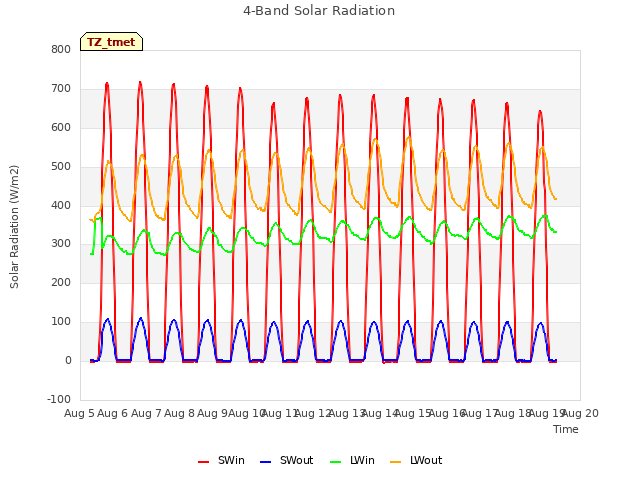Click the TZ_tmet annotation label
Image resolution: width=640 pixels, height=480 pixels.
click(x=111, y=42)
